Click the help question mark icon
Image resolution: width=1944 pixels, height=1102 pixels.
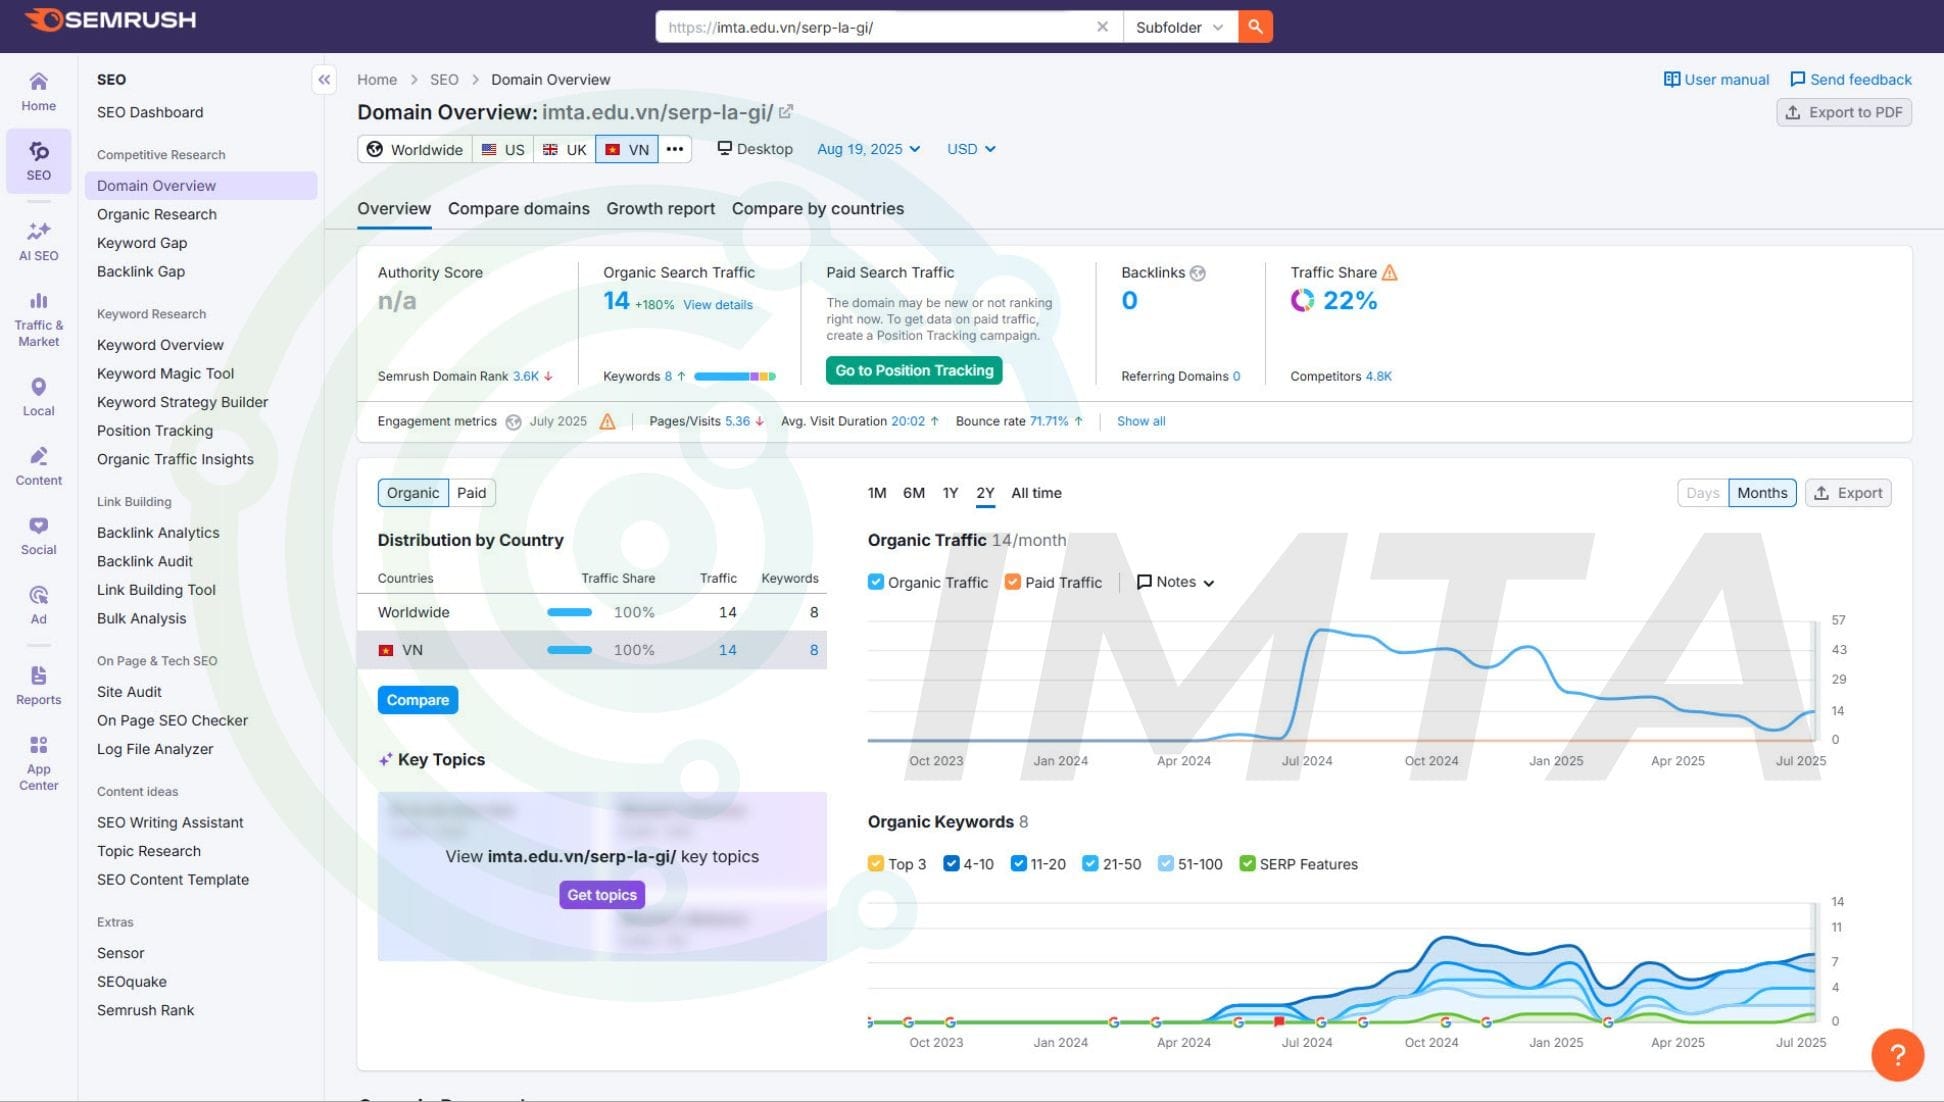(x=1896, y=1054)
